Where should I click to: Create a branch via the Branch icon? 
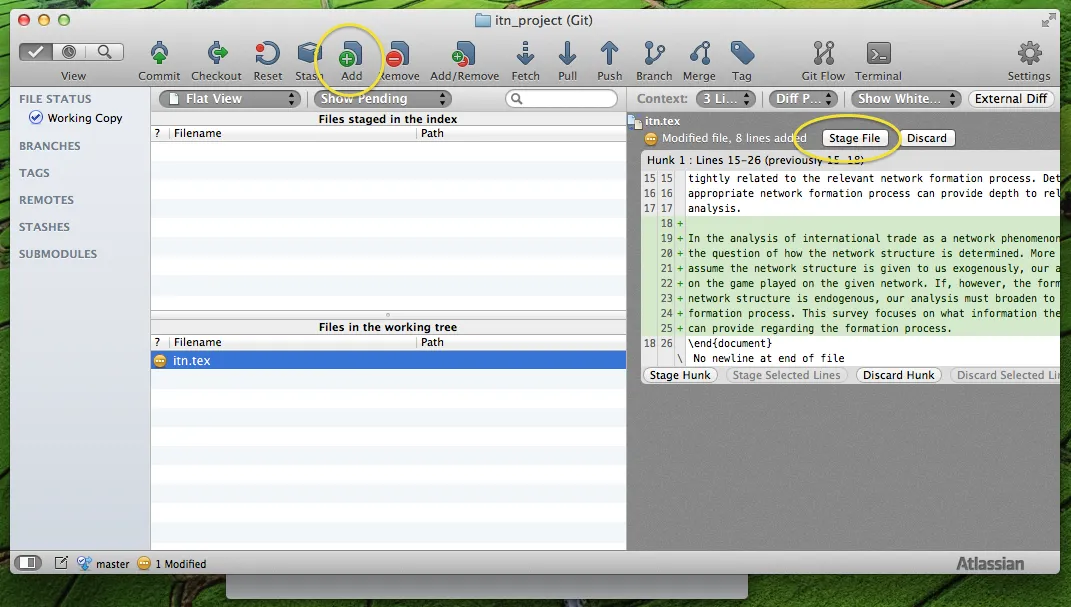[653, 54]
